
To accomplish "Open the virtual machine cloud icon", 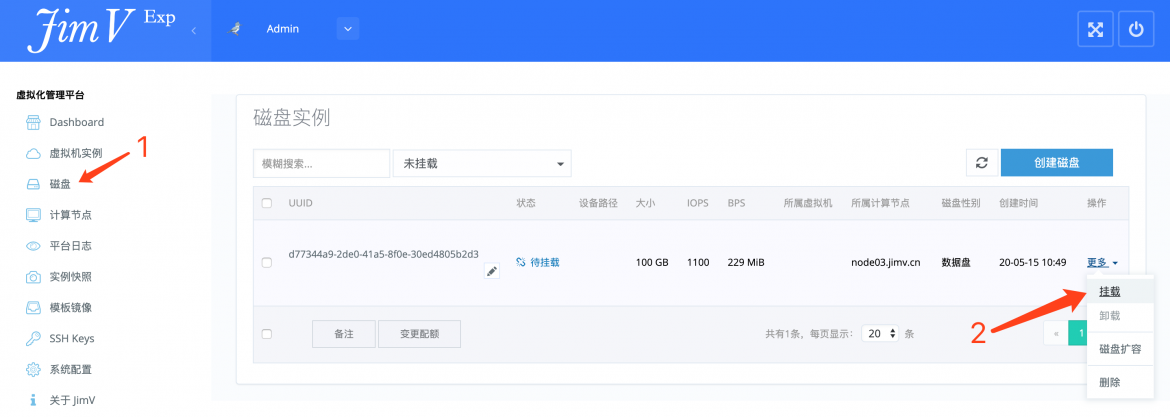I will [x=33, y=154].
